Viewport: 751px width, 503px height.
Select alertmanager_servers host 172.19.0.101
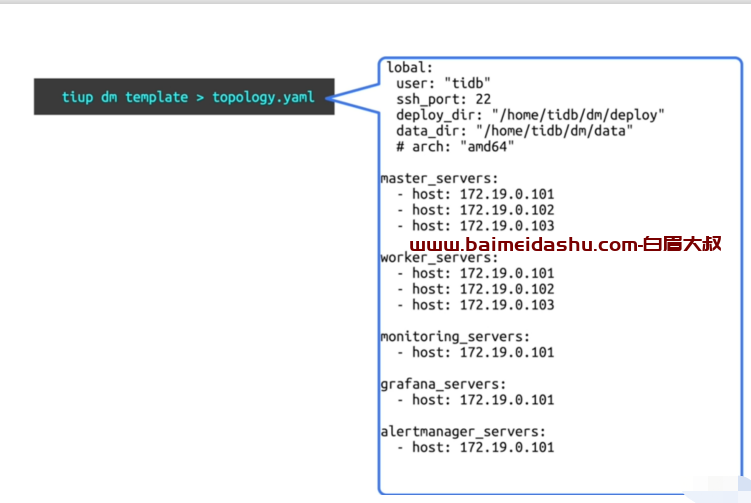coord(476,447)
